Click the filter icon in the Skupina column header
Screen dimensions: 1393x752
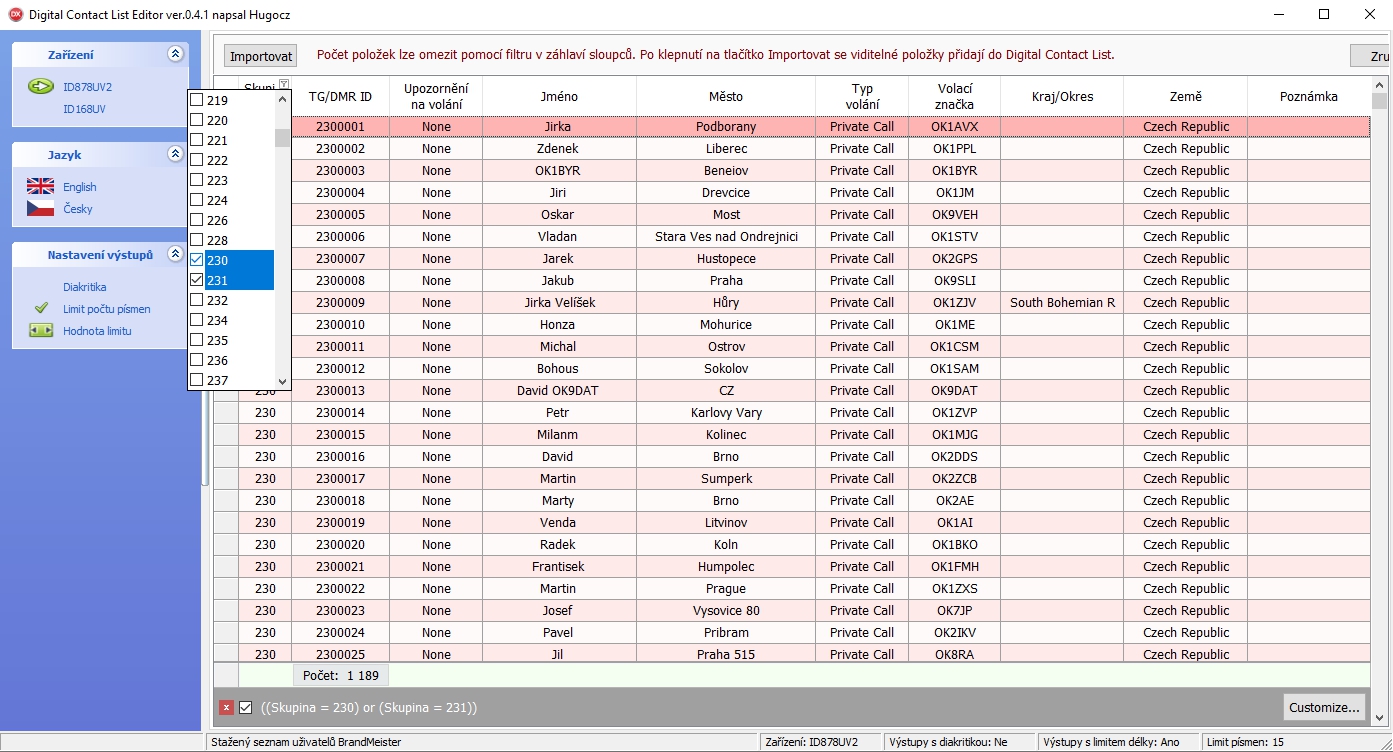click(284, 85)
